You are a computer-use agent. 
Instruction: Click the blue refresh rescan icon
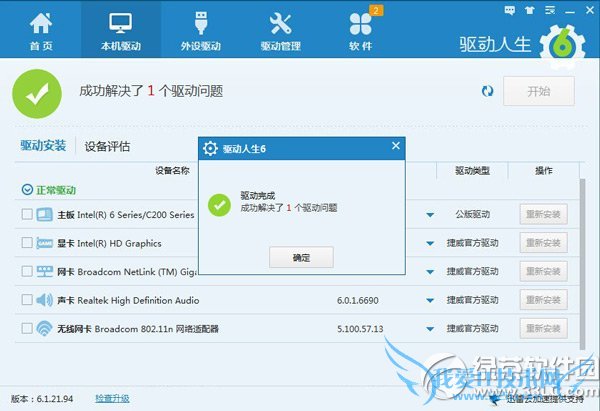[487, 91]
